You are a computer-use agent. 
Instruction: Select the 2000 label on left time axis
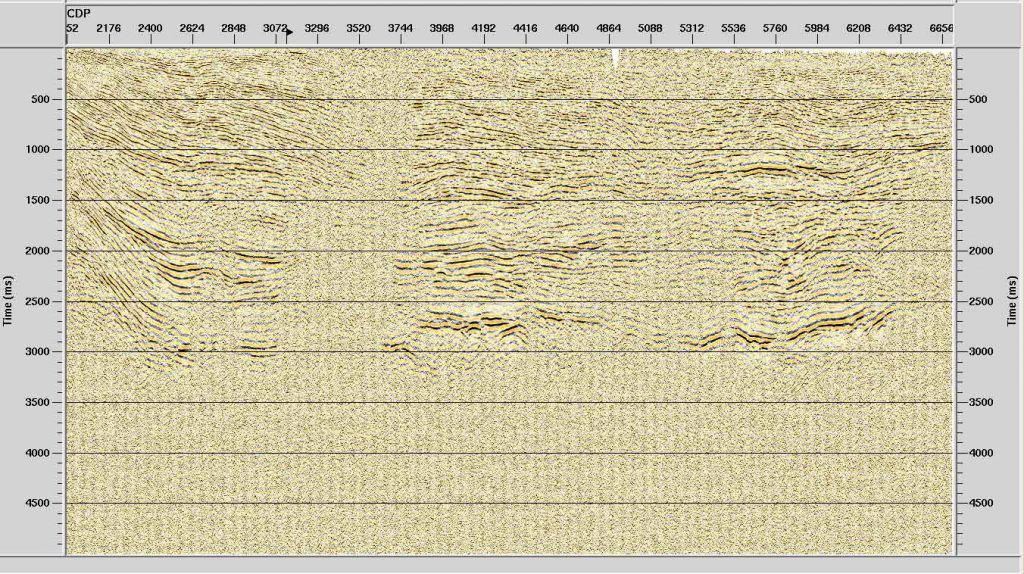pos(37,251)
